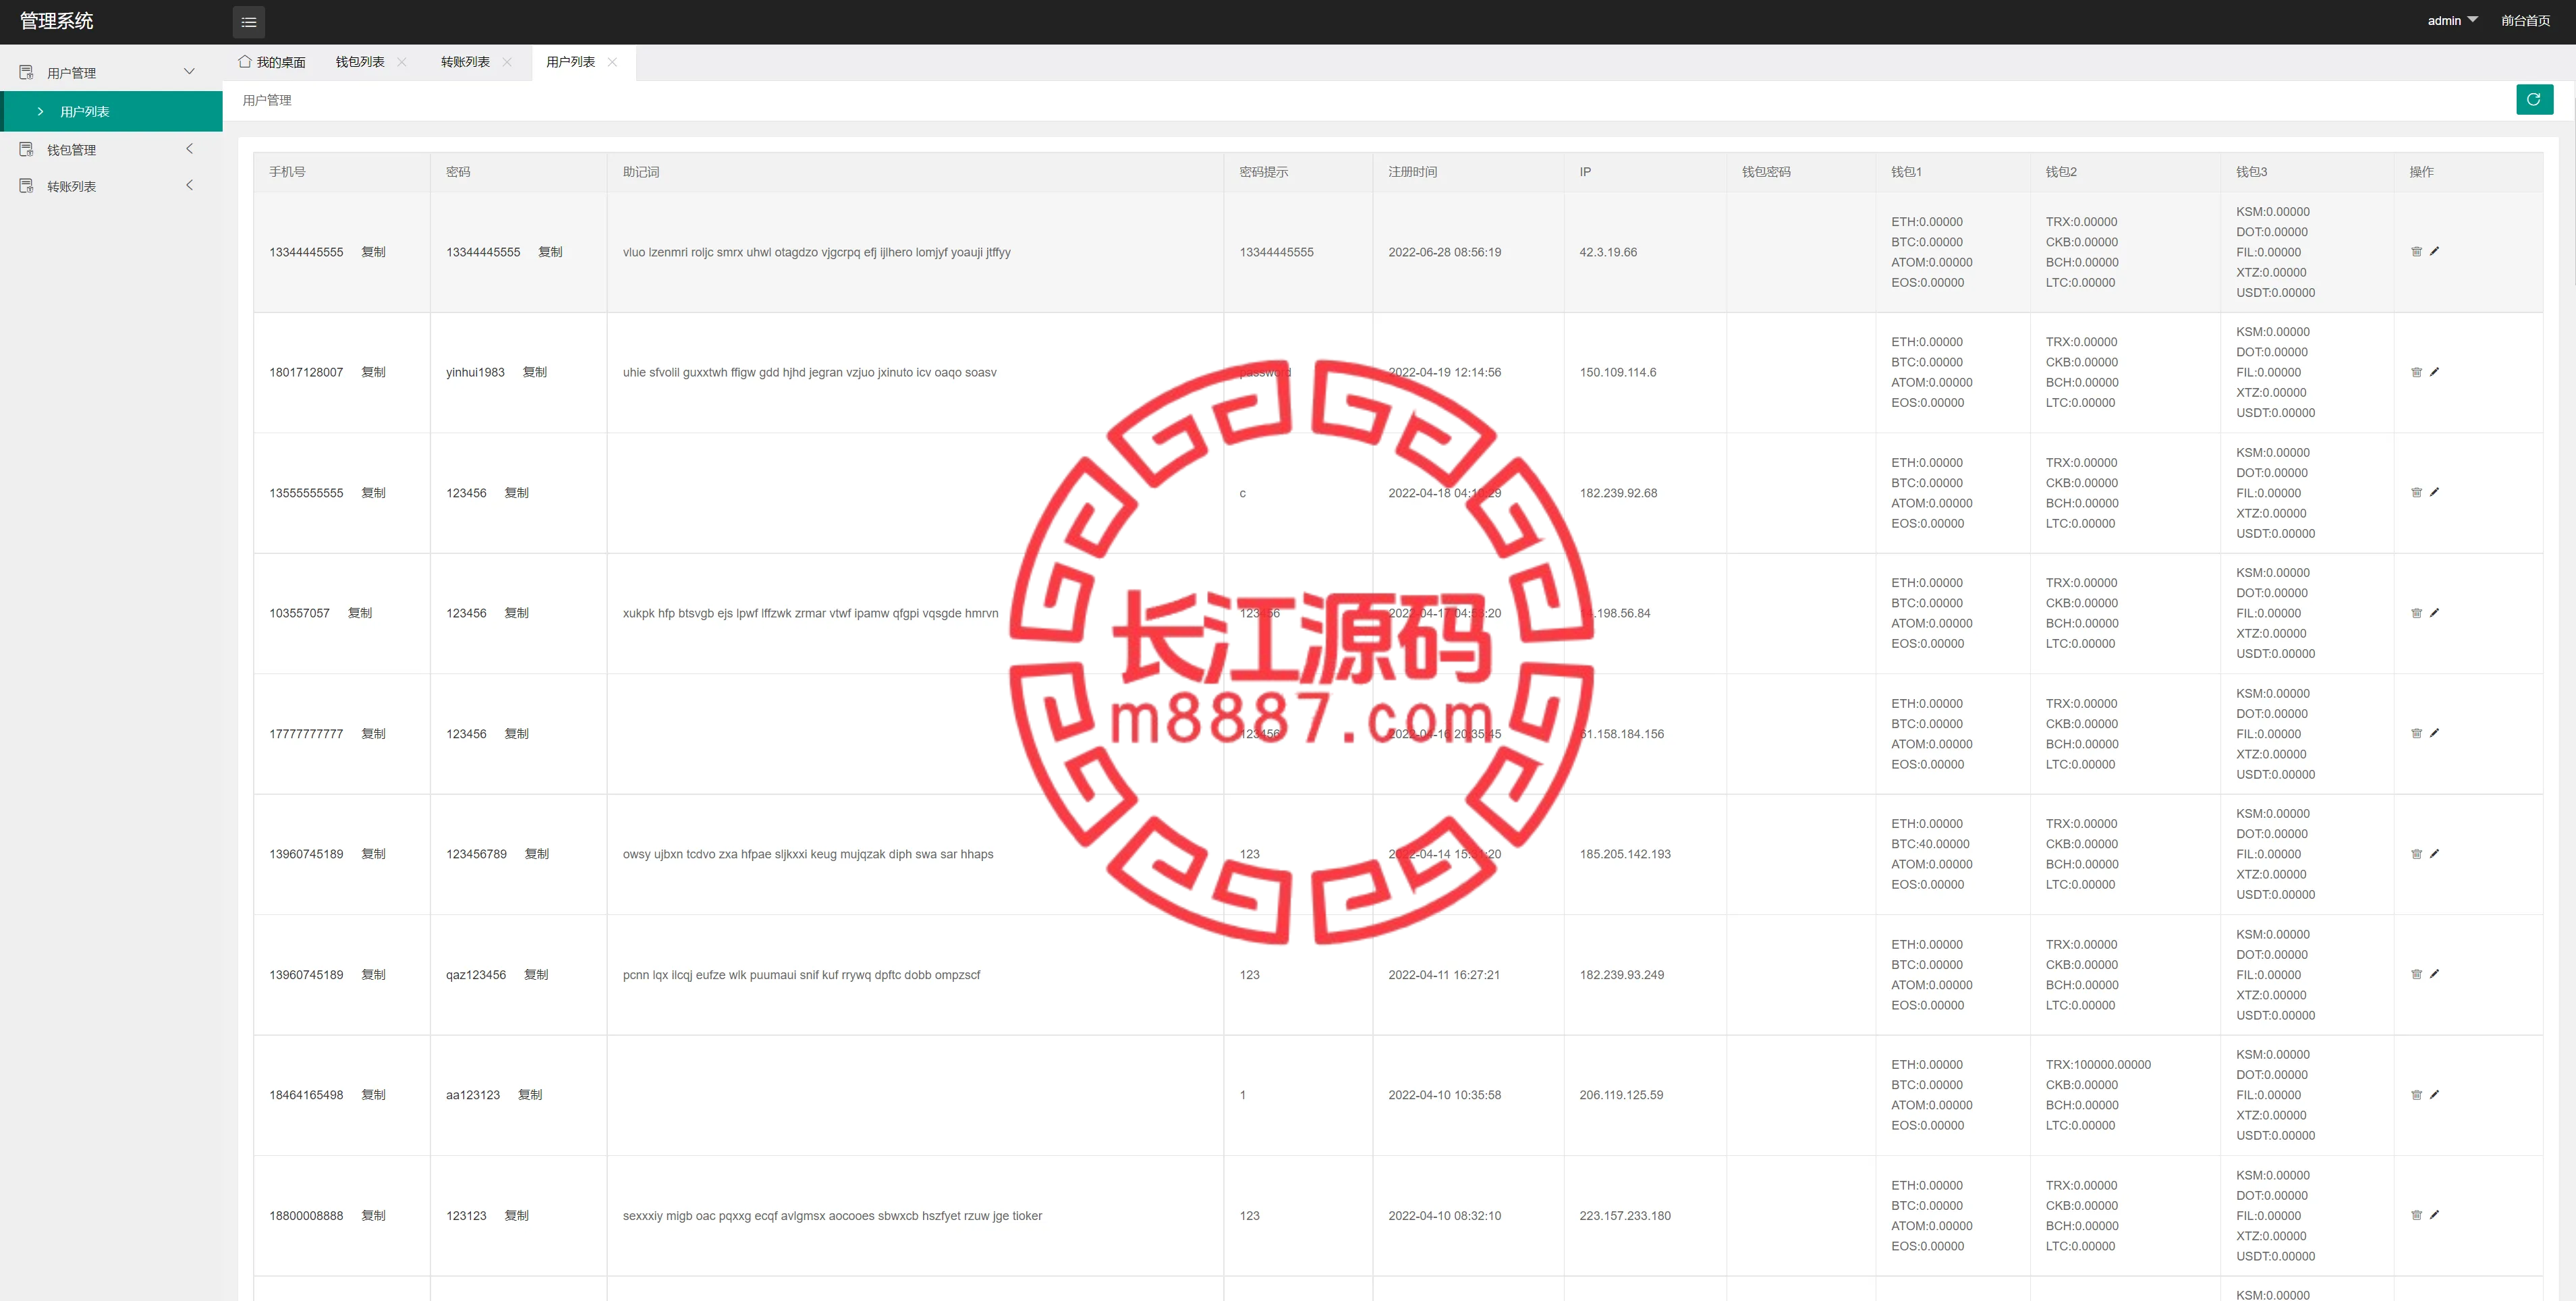Click the 用户管理 breadcrumb text
Viewport: 2576px width, 1301px height.
click(x=267, y=100)
